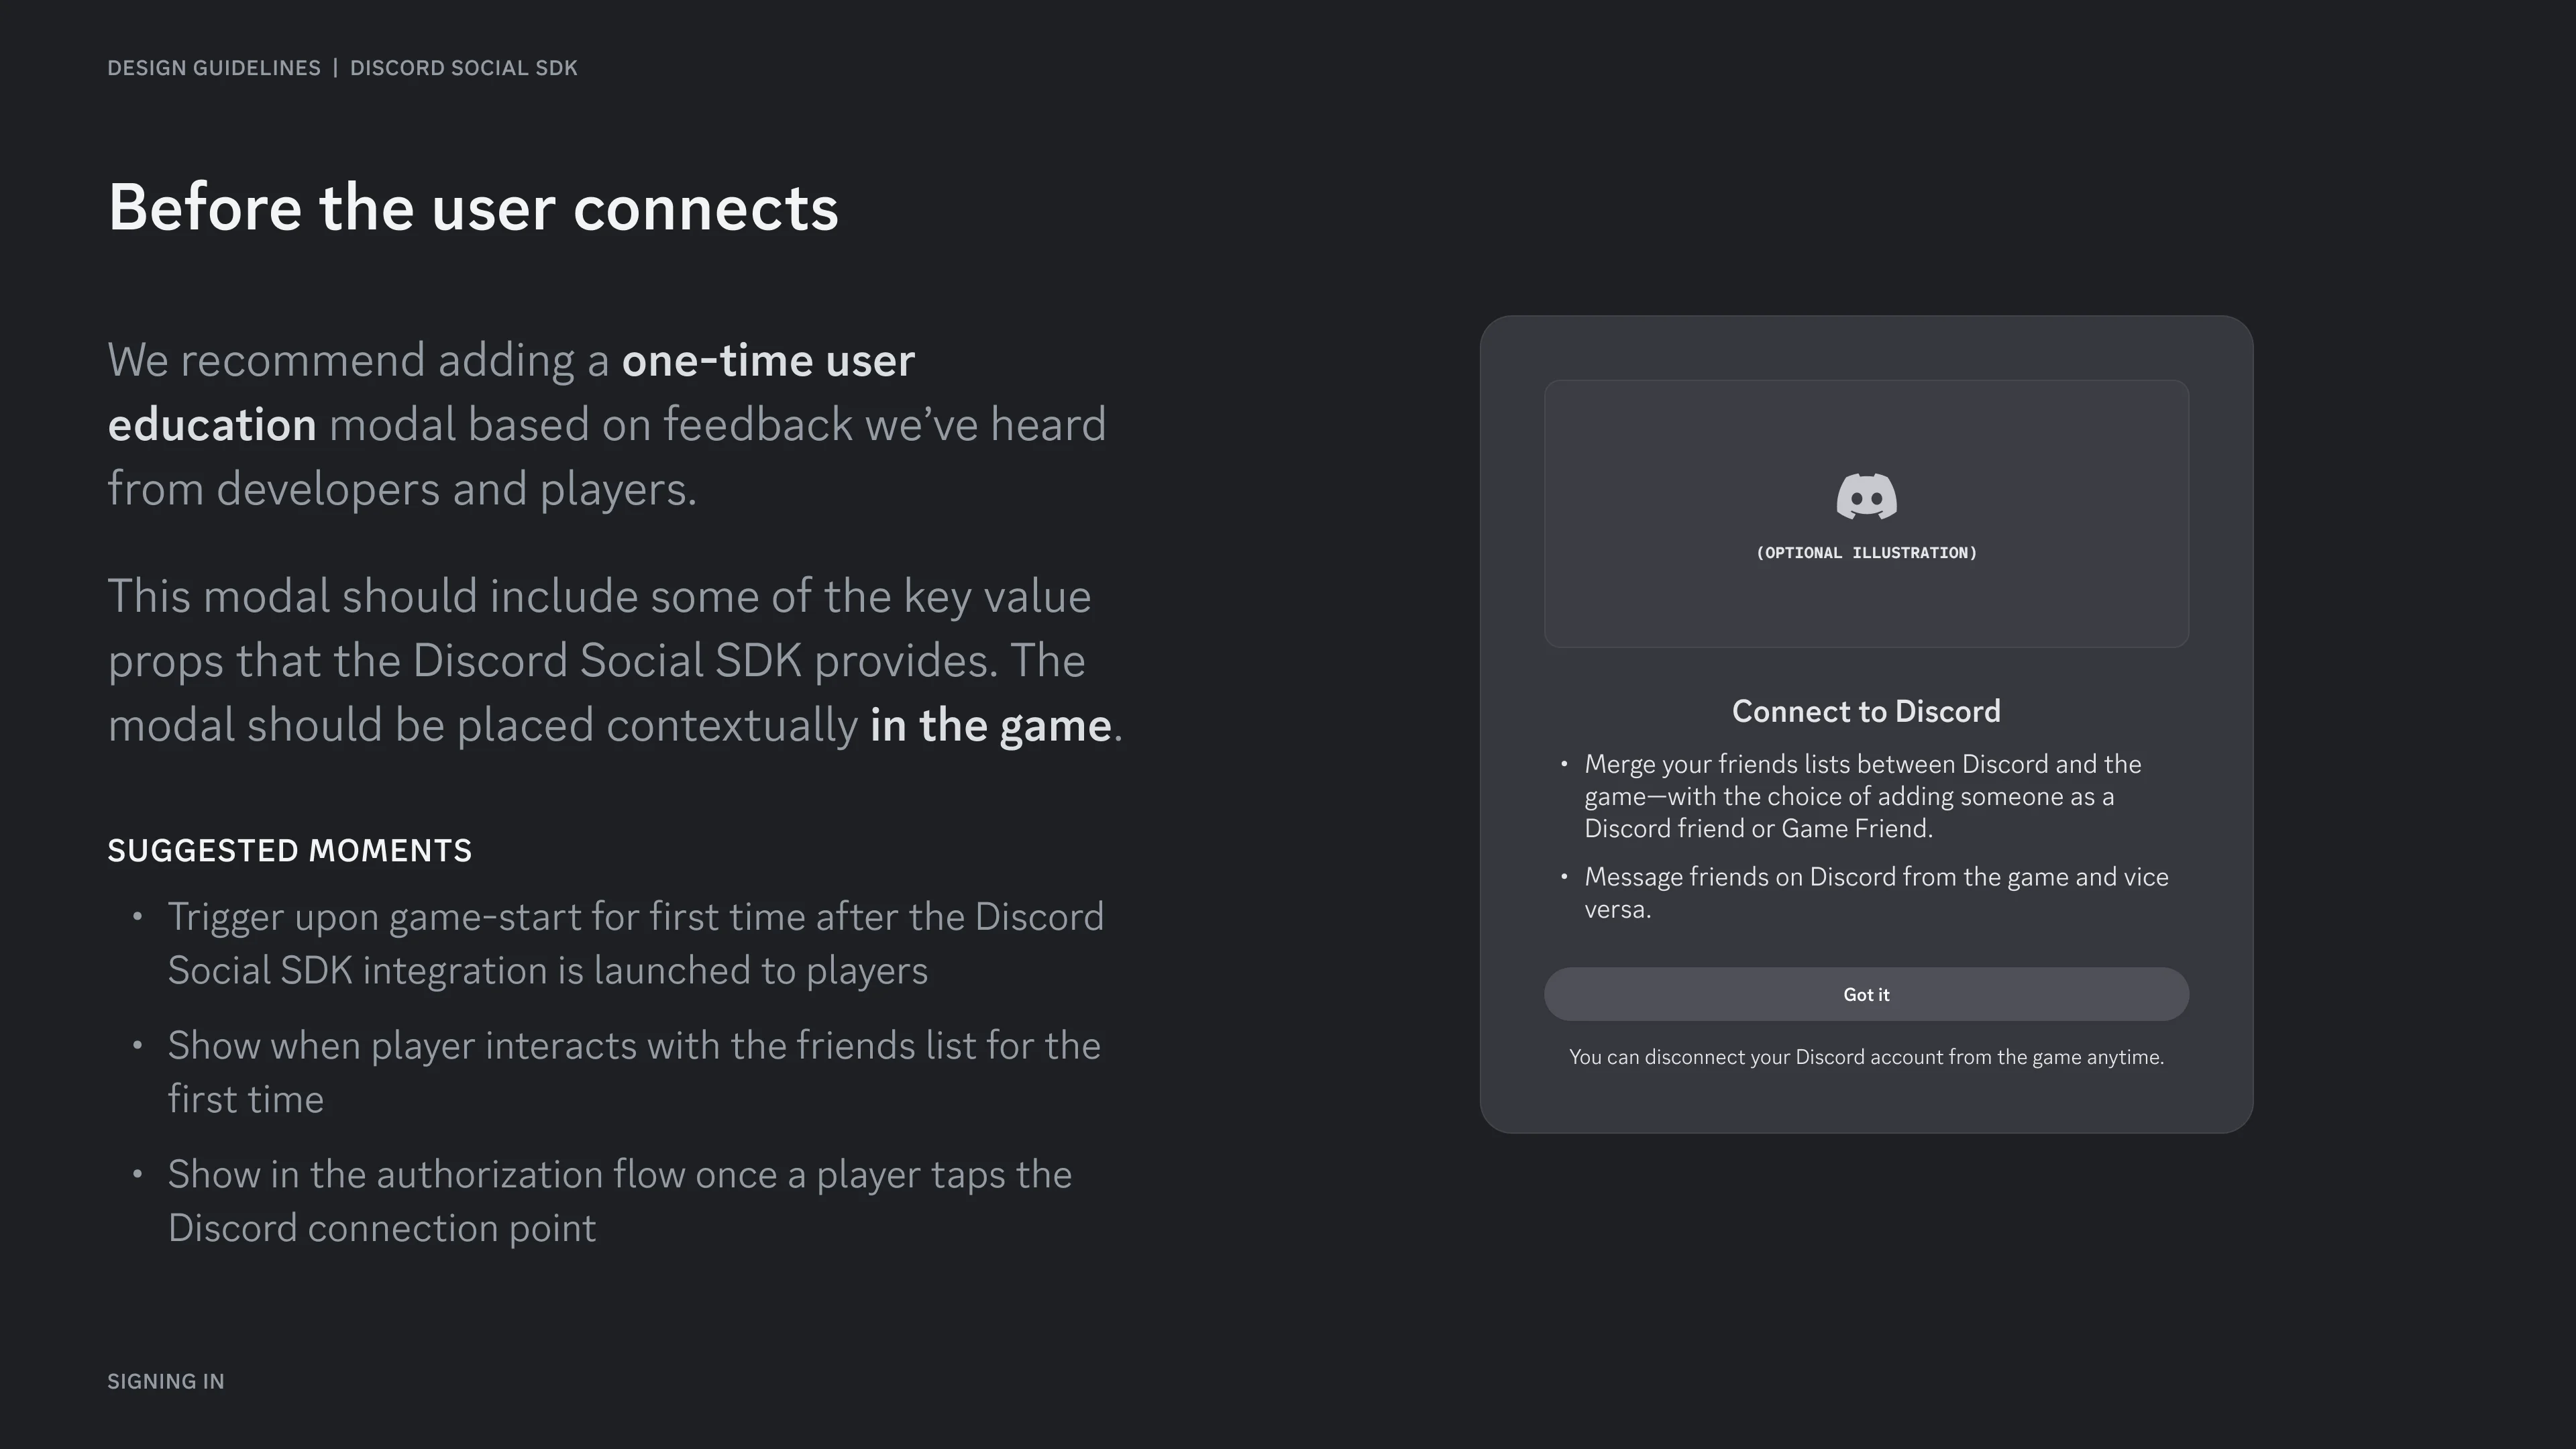Image resolution: width=2576 pixels, height=1449 pixels.
Task: Click the SUGGESTED MOMENTS subheading
Action: tap(290, 850)
